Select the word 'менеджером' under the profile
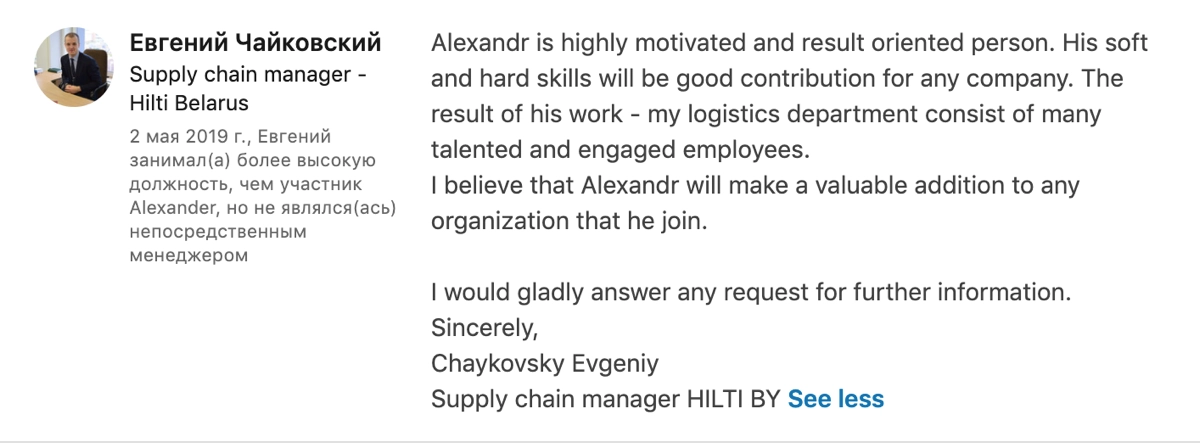Image resolution: width=1200 pixels, height=443 pixels. click(189, 256)
